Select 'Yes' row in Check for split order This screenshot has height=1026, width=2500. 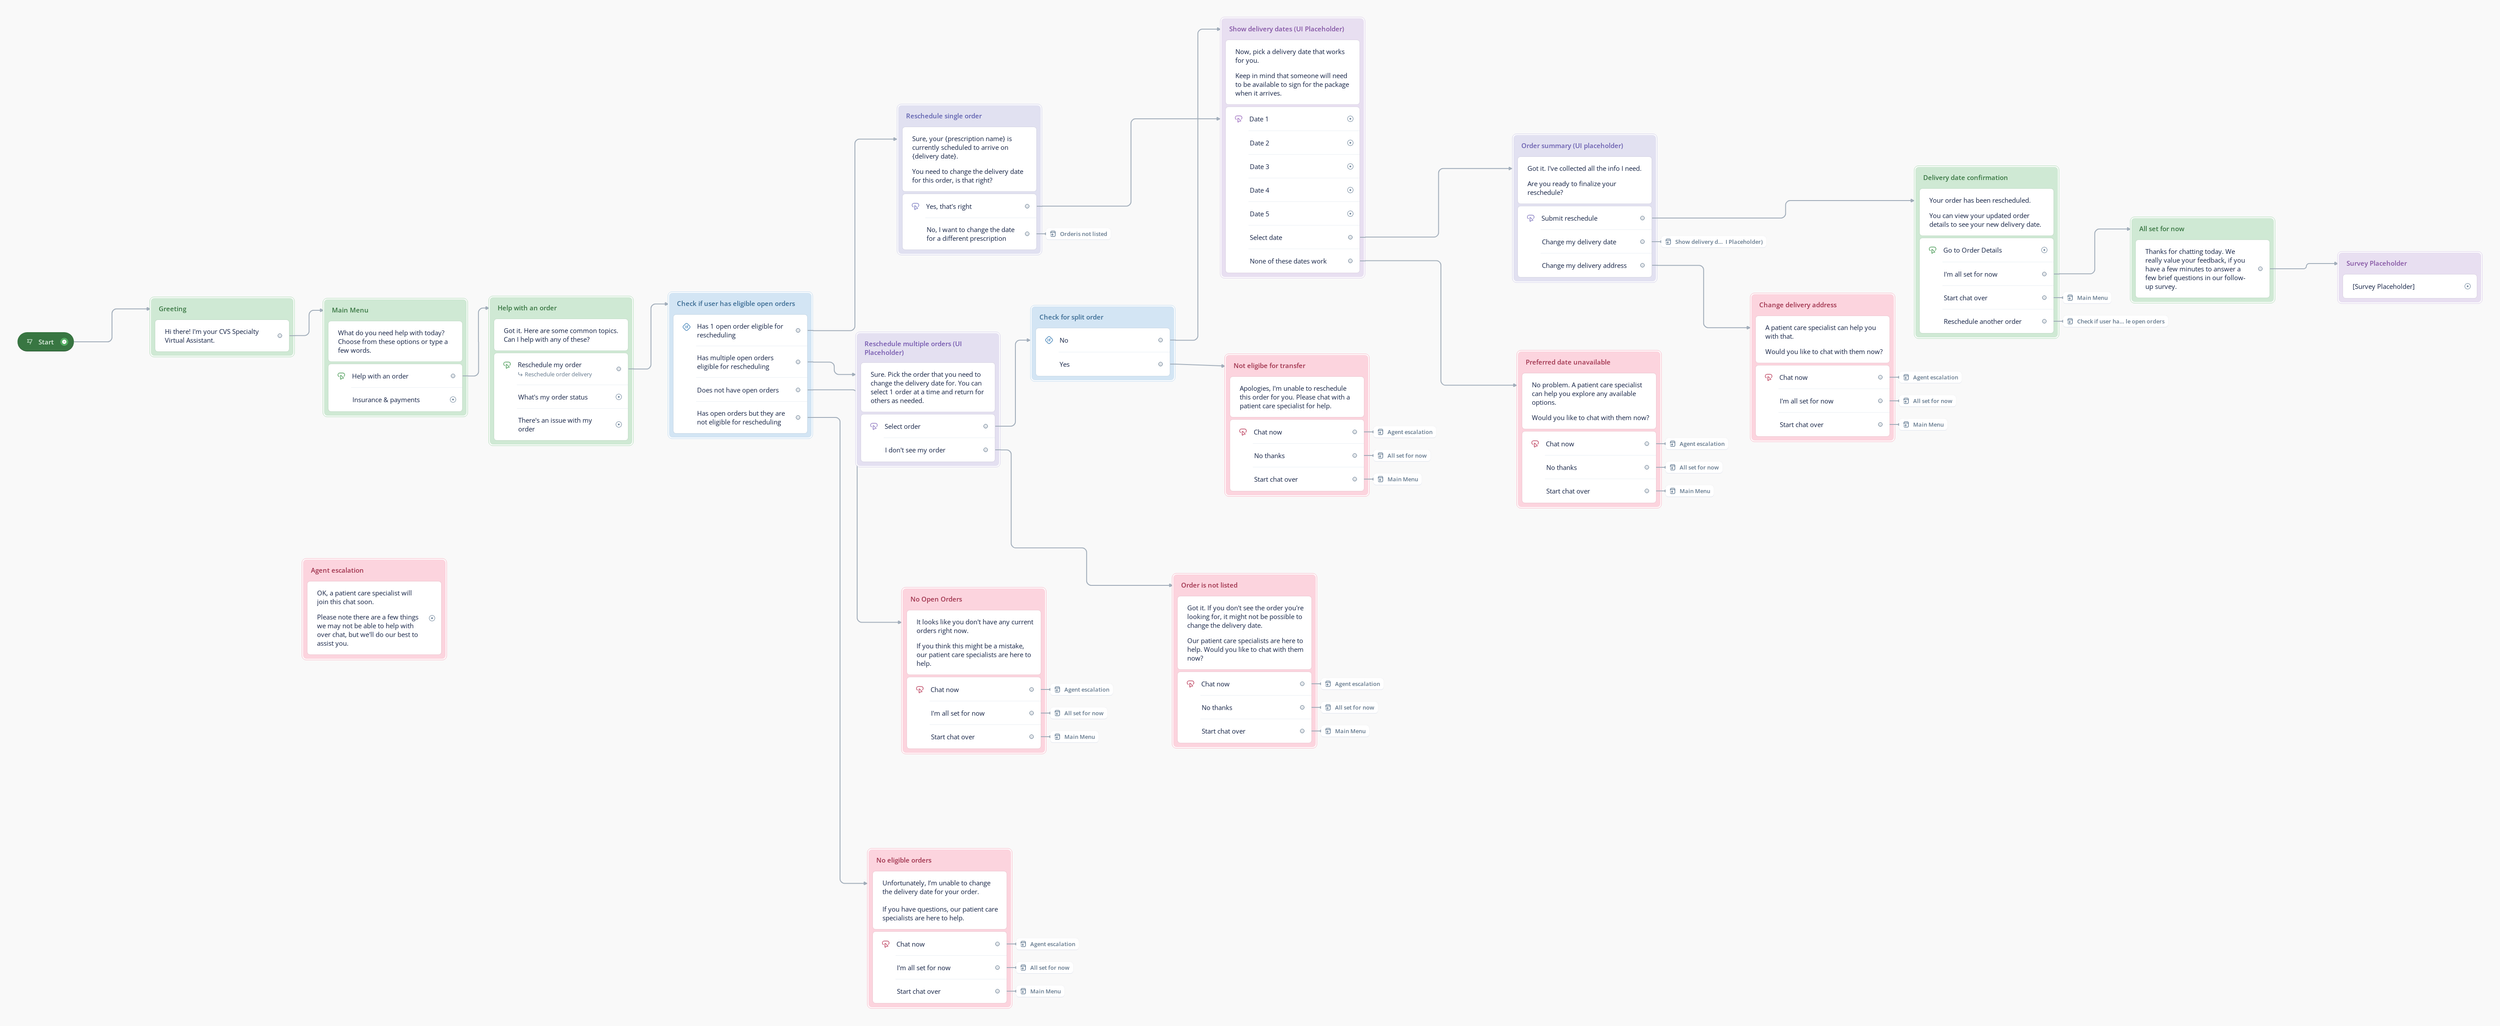[x=1103, y=365]
